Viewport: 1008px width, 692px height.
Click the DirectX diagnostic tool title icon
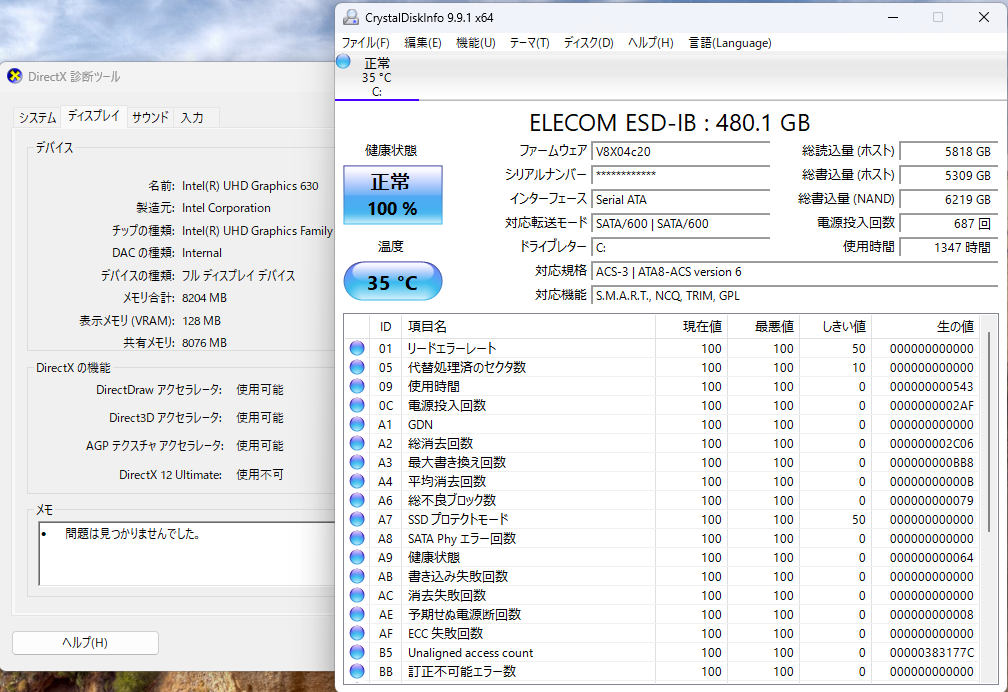(15, 77)
